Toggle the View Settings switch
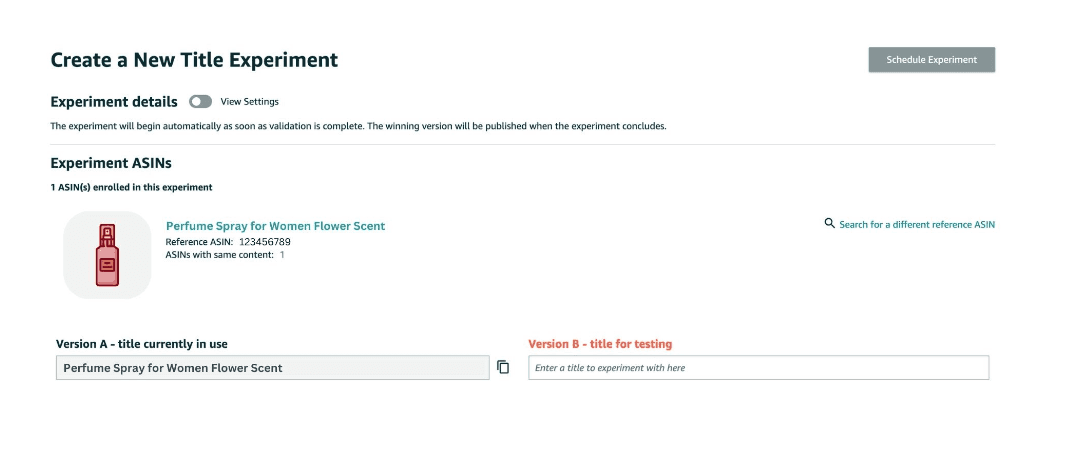This screenshot has height=454, width=1085. pyautogui.click(x=200, y=102)
